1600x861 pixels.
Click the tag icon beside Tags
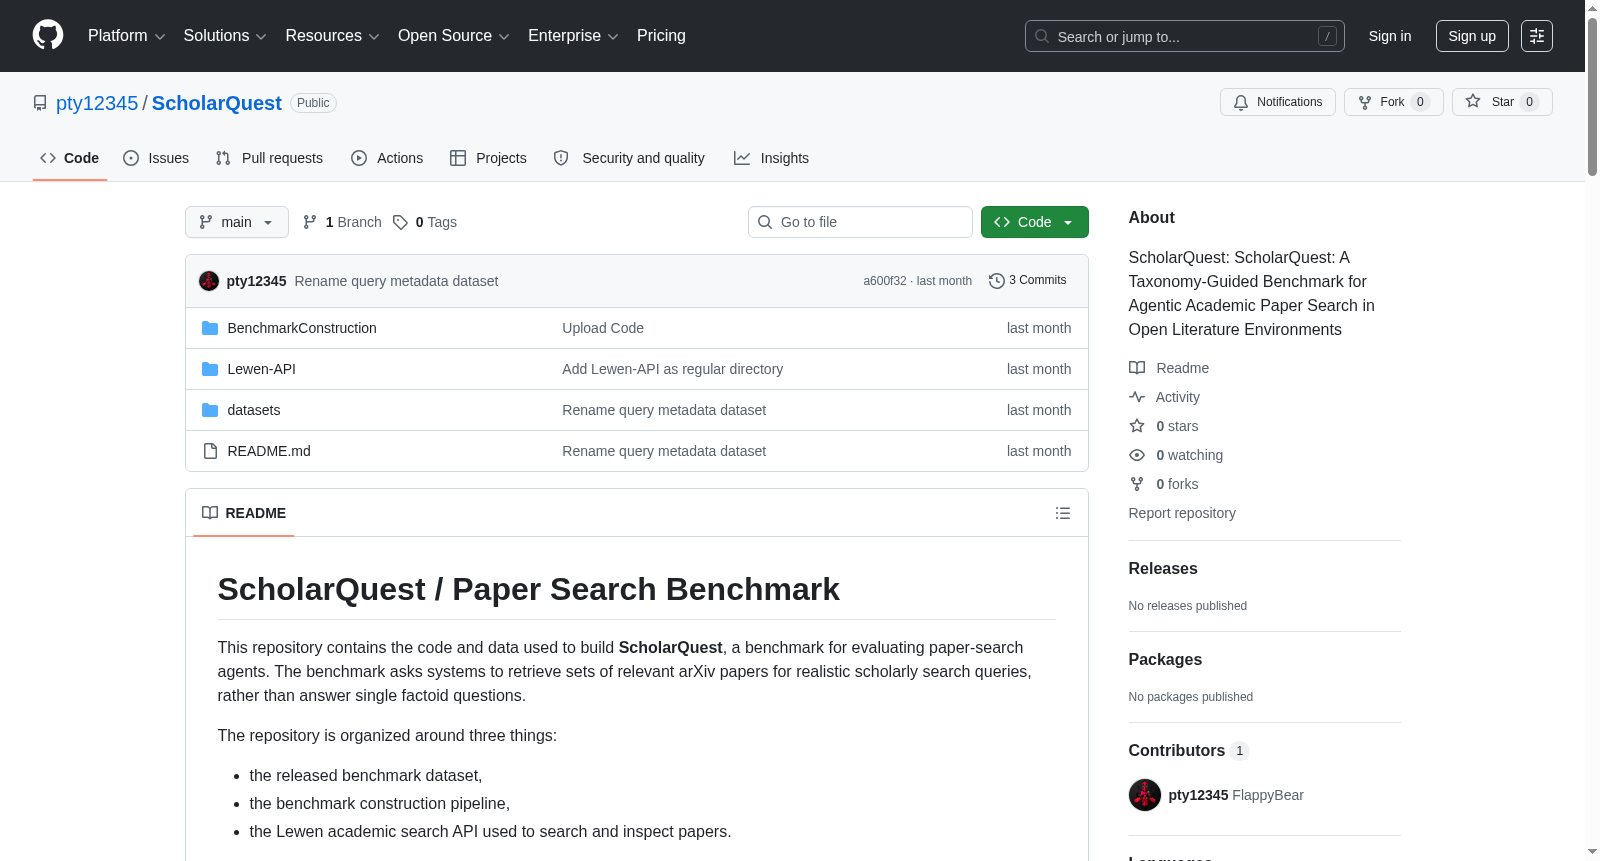400,222
